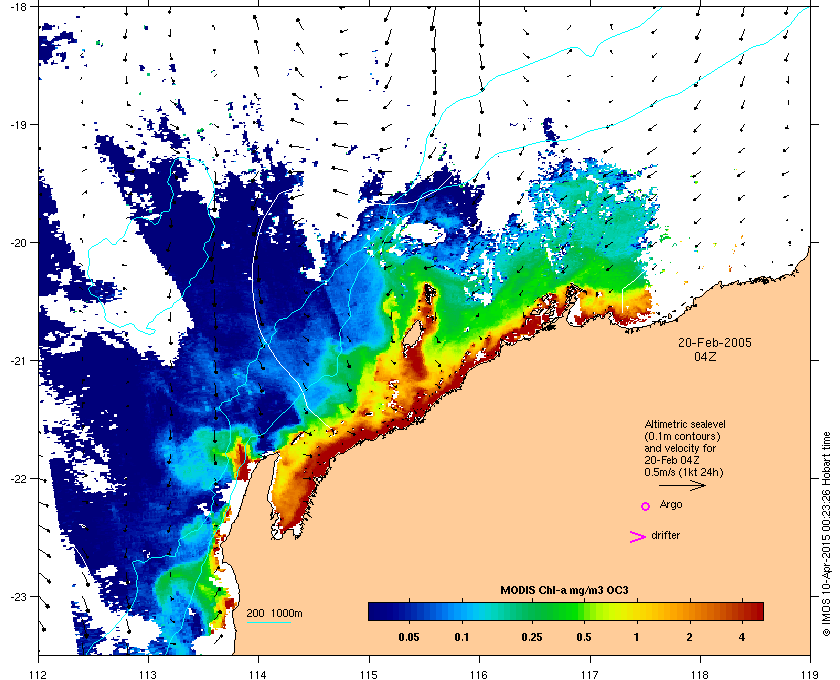Click the Chl-a colorbar near value 0.05
Image resolution: width=840 pixels, height=680 pixels.
click(x=409, y=611)
